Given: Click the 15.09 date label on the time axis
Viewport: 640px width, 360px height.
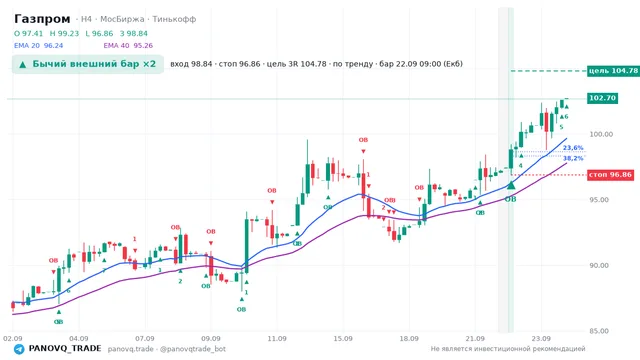Looking at the screenshot, I should 343,338.
